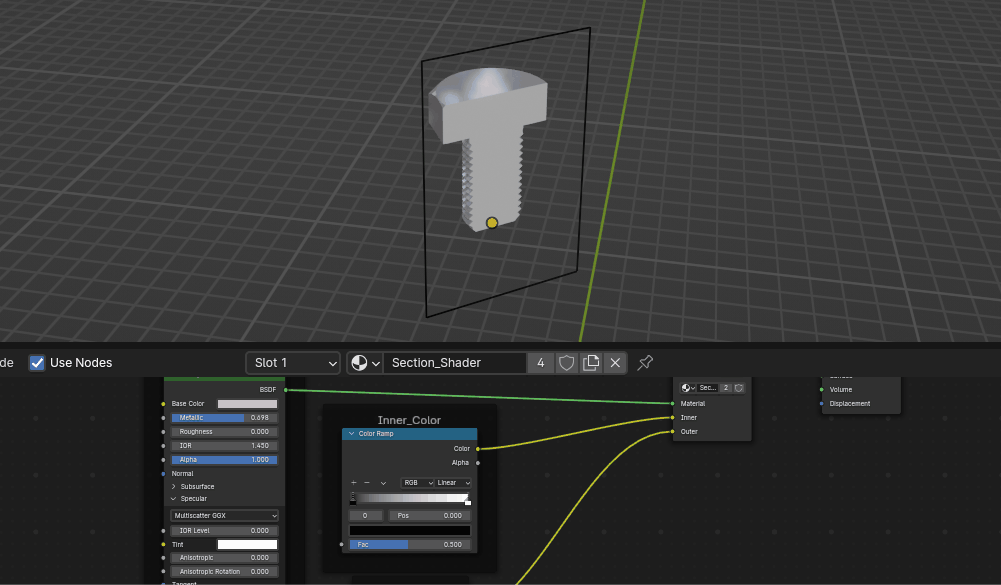Click the Color Ramp Color output socket
Viewport: 1001px width, 585px height.
[x=478, y=449]
